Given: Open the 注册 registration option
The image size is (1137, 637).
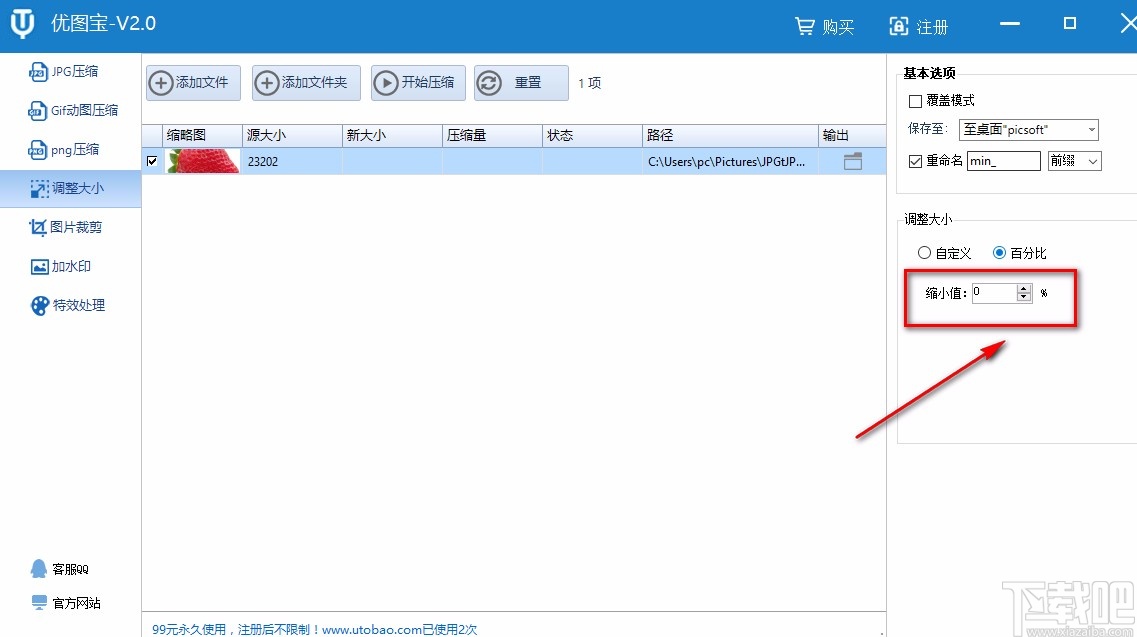Looking at the screenshot, I should [918, 25].
